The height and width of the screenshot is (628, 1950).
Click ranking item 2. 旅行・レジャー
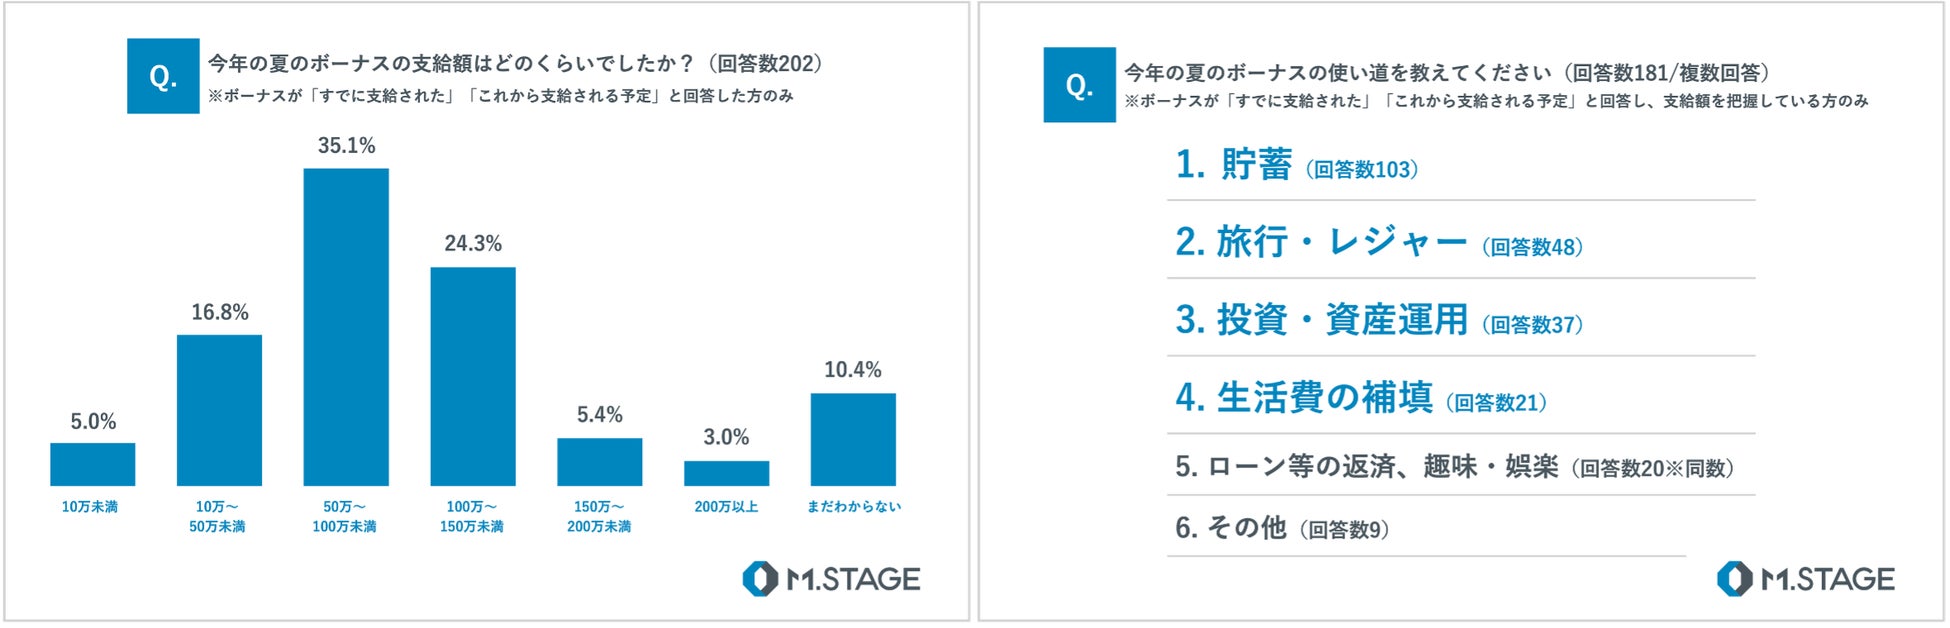(x=1379, y=242)
